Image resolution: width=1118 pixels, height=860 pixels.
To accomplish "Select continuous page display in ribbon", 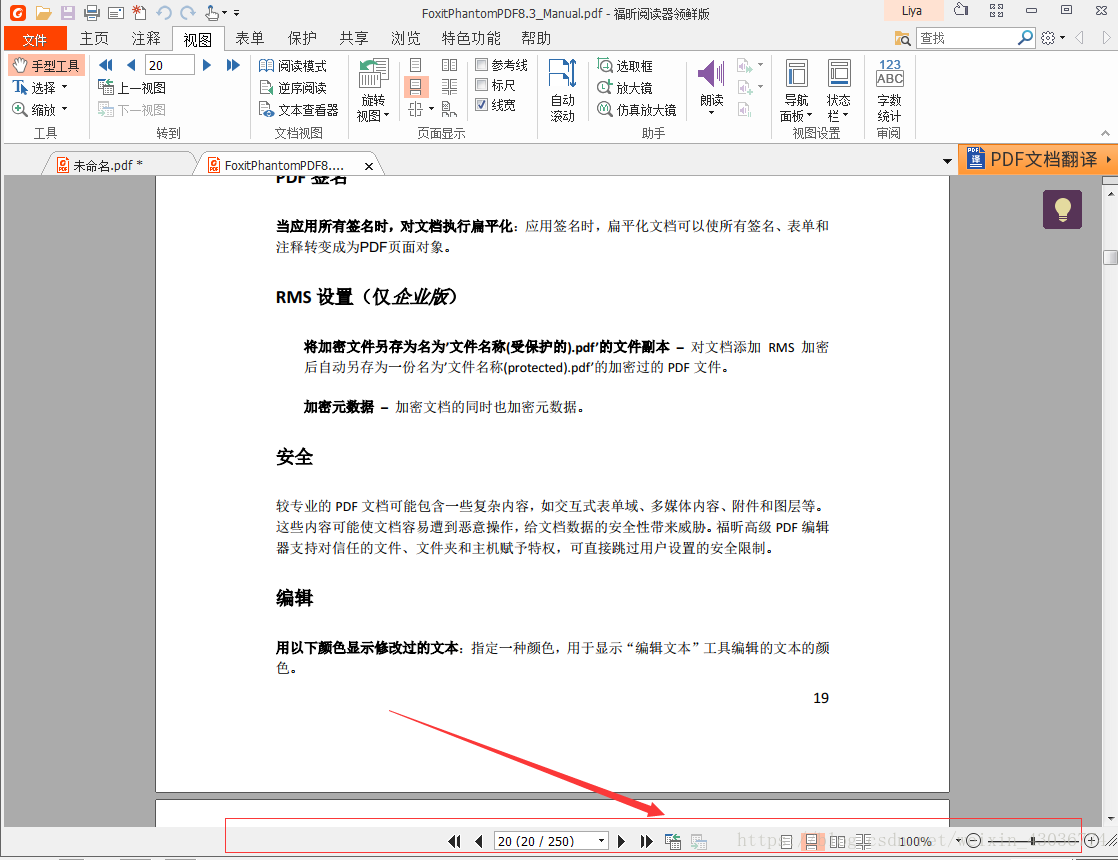I will [x=416, y=87].
